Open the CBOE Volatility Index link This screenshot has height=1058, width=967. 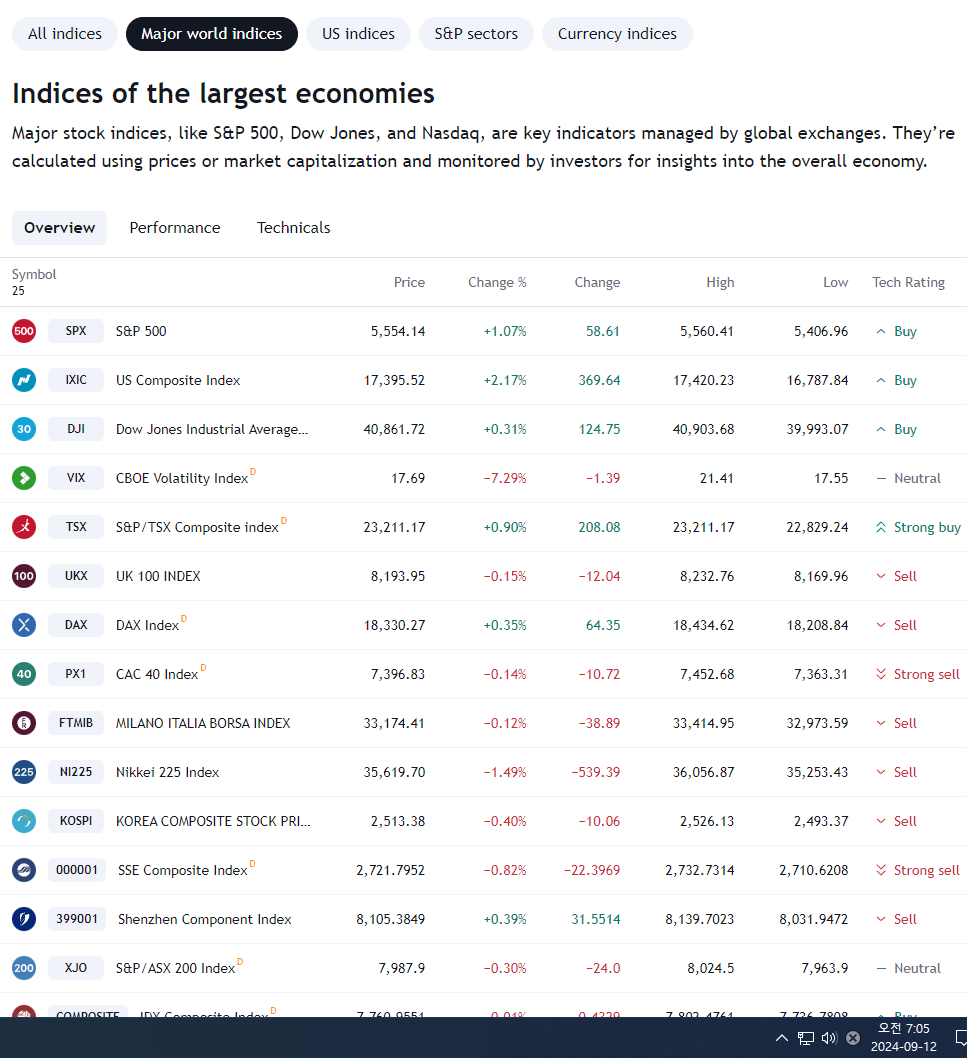(x=182, y=478)
